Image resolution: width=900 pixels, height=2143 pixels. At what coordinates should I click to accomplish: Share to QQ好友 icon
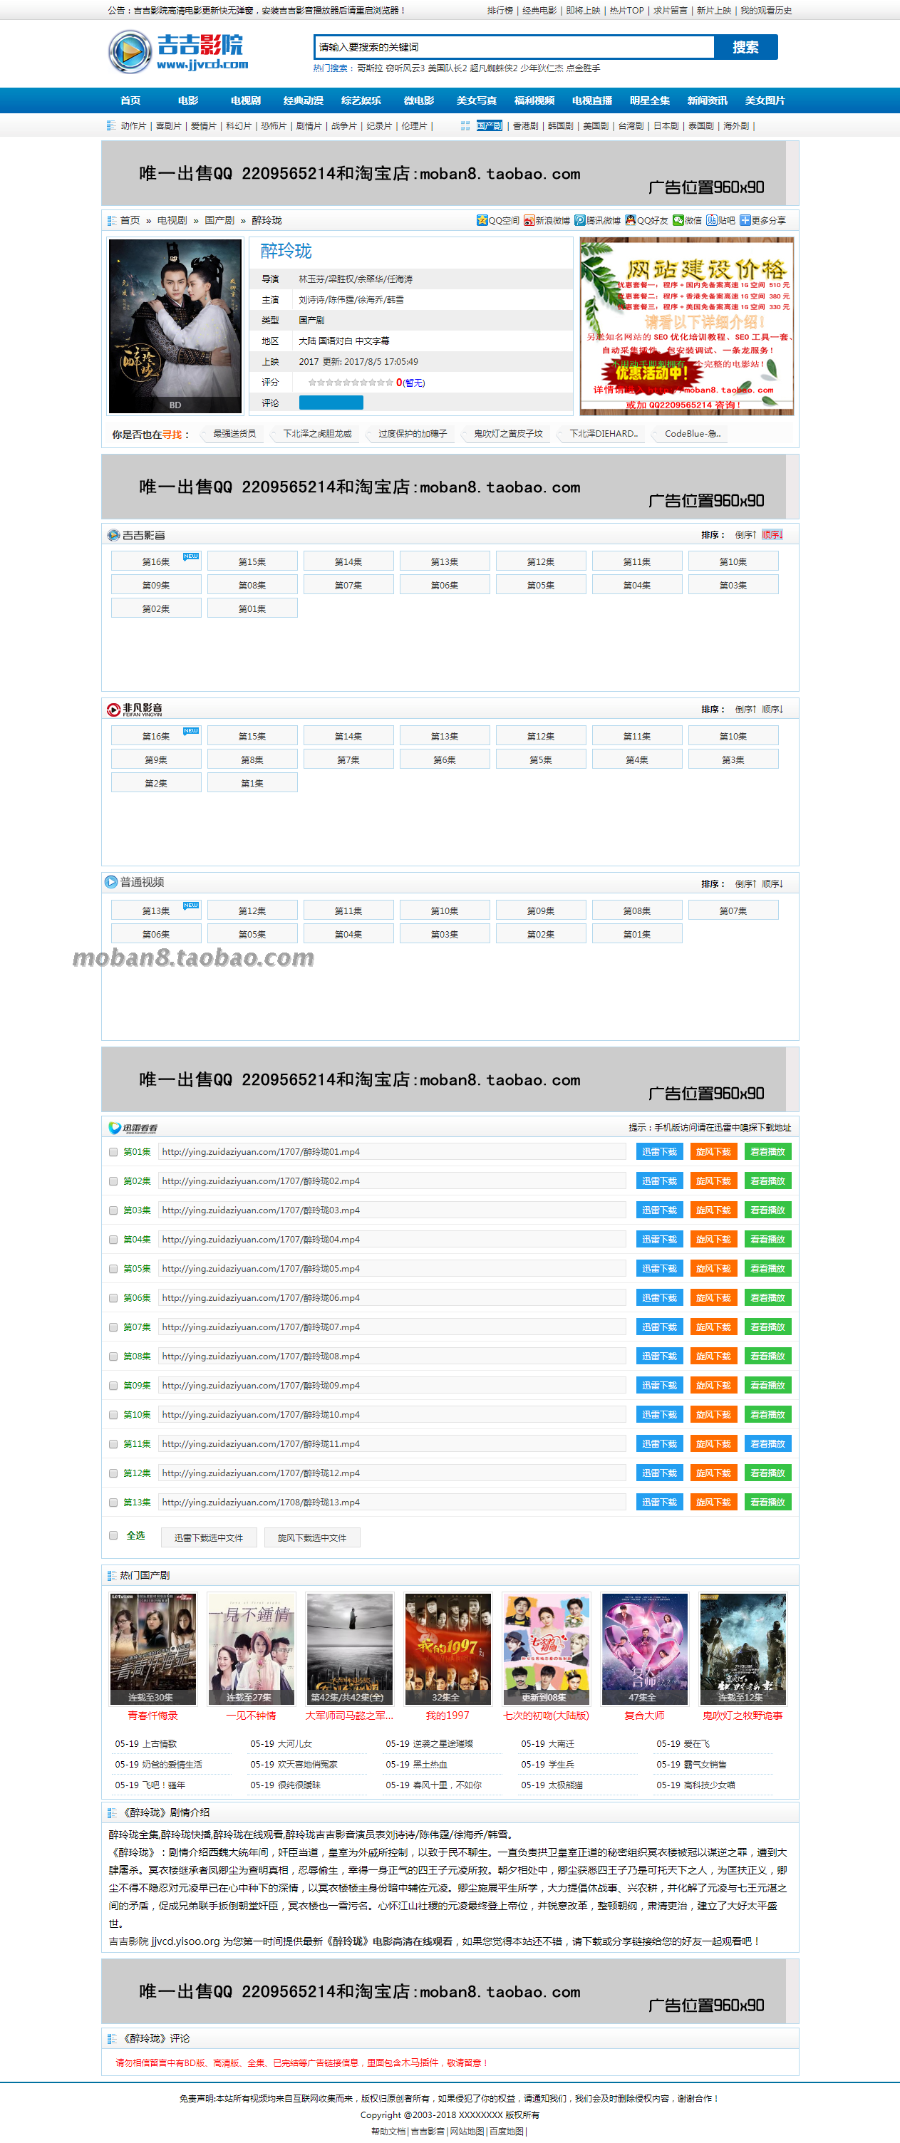[x=631, y=220]
